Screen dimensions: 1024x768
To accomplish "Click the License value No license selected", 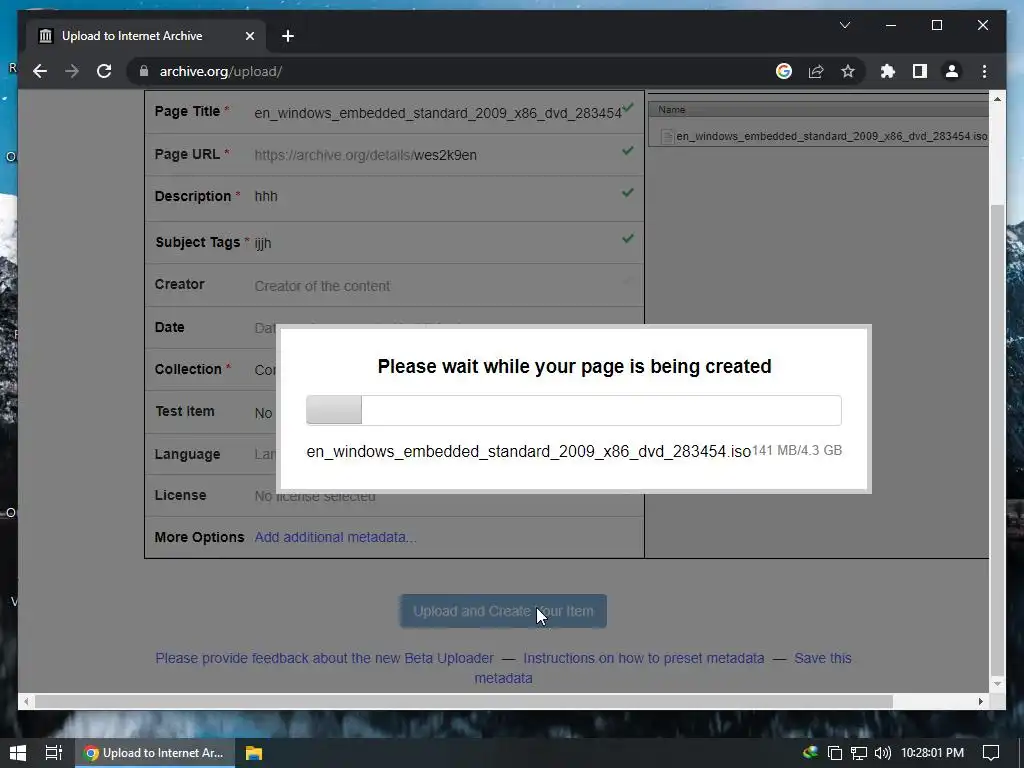I will point(315,496).
